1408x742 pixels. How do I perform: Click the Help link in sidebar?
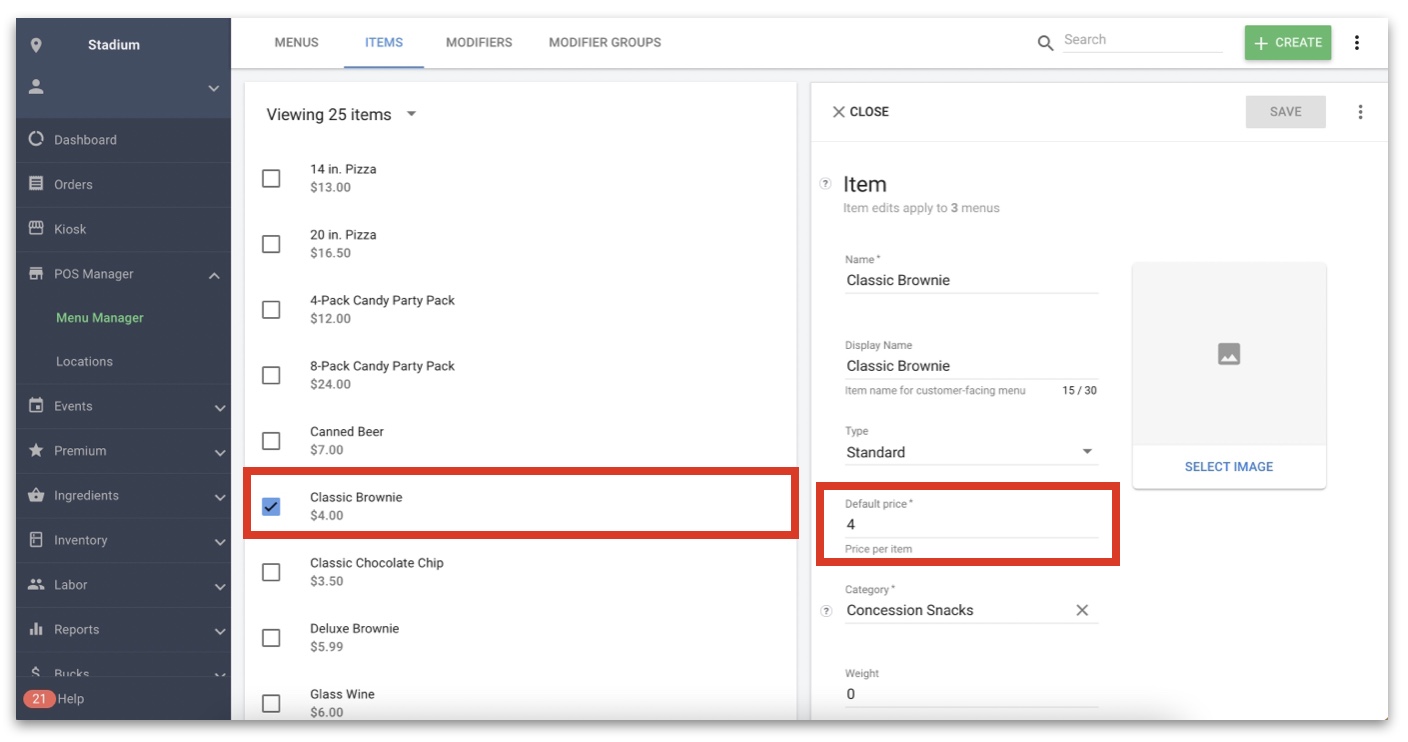(71, 699)
